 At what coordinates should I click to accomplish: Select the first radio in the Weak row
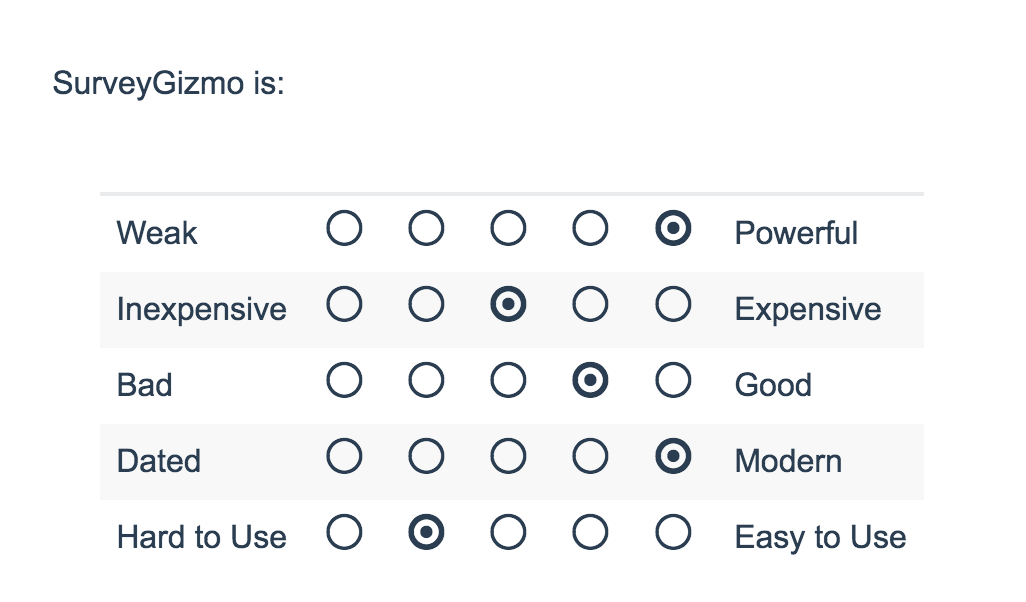coord(344,230)
